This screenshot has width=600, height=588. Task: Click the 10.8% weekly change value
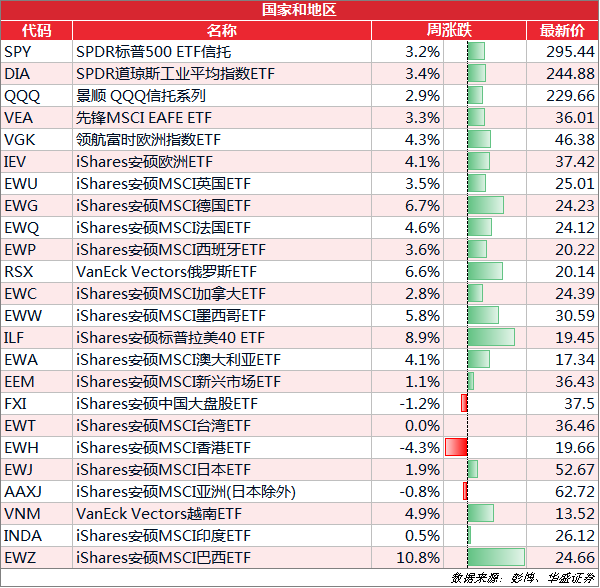(x=418, y=557)
